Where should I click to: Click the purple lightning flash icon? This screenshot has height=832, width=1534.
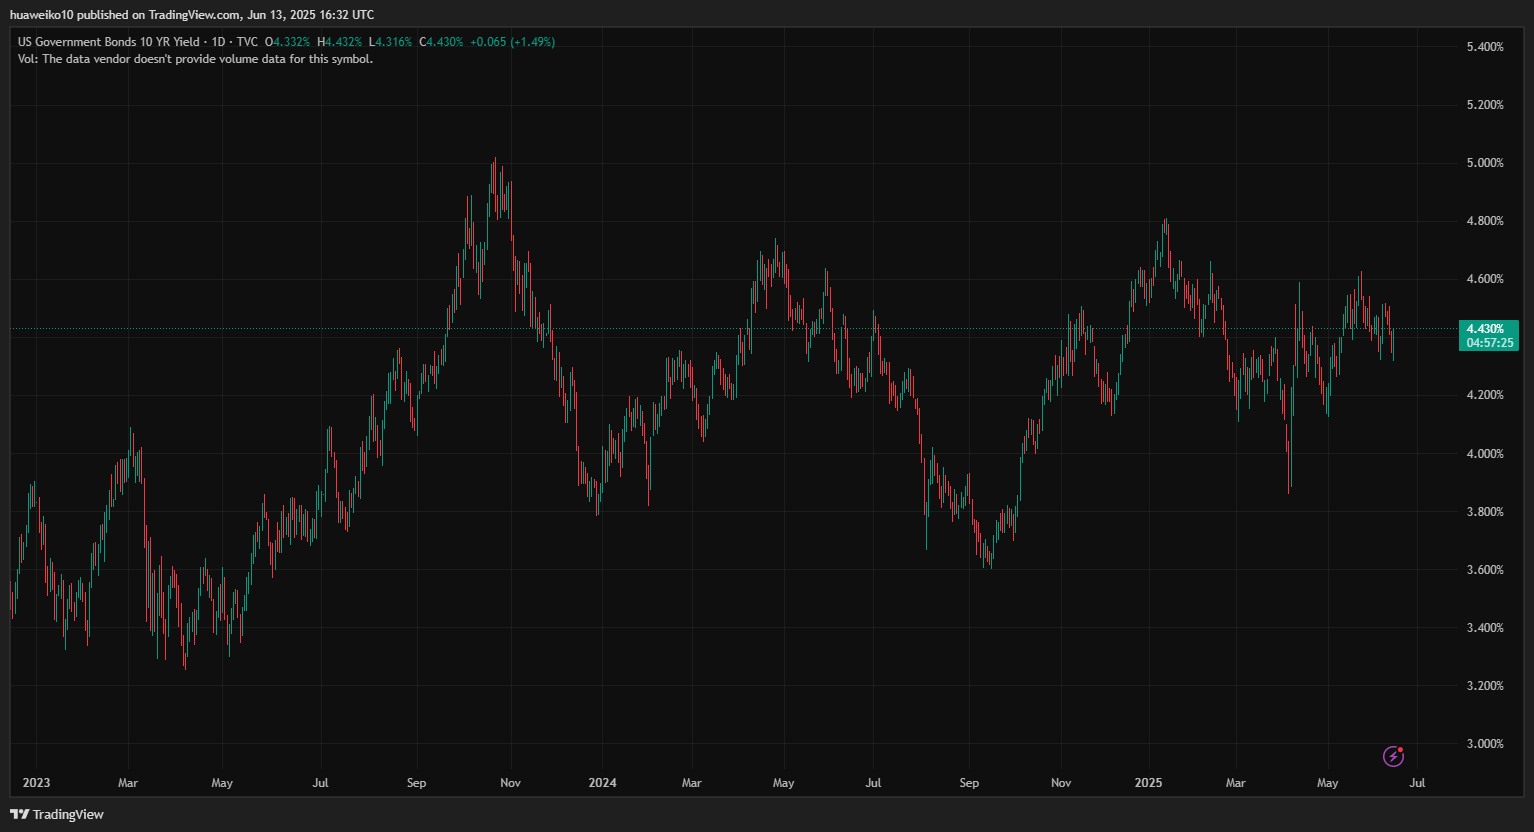(1393, 756)
